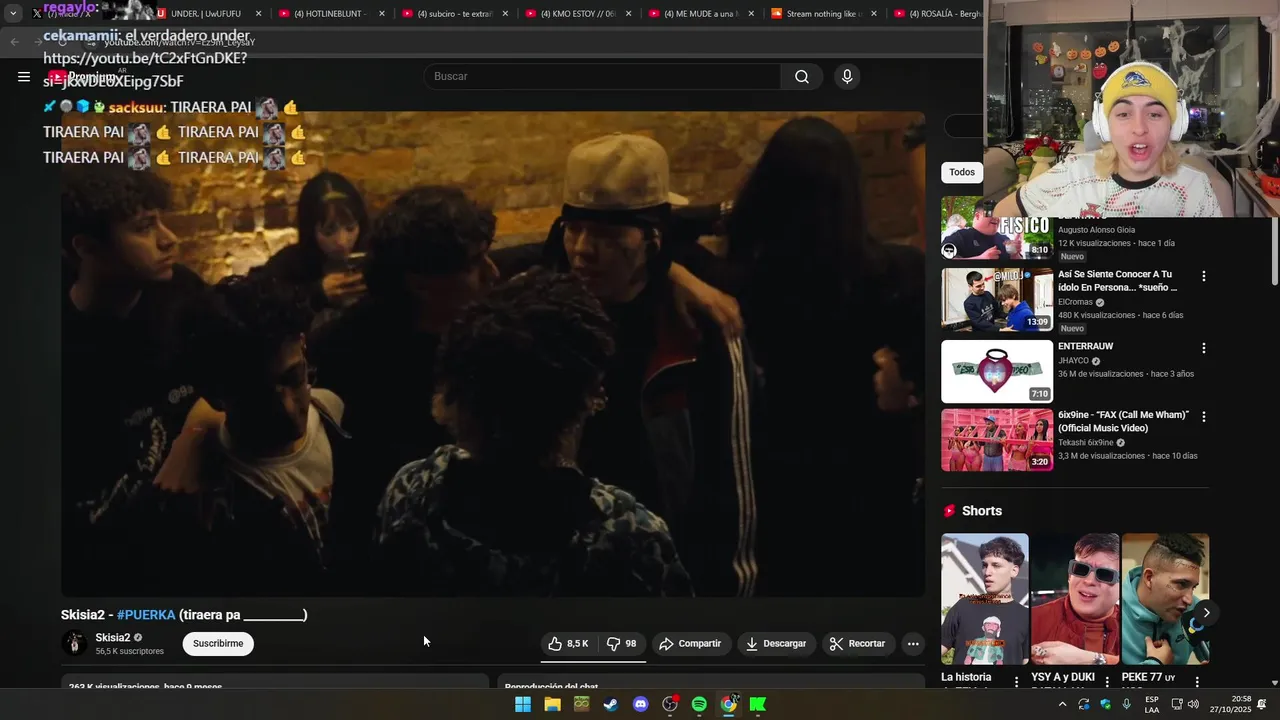Open the 'La historia' short thumbnail
Viewport: 1280px width, 720px height.
985,599
